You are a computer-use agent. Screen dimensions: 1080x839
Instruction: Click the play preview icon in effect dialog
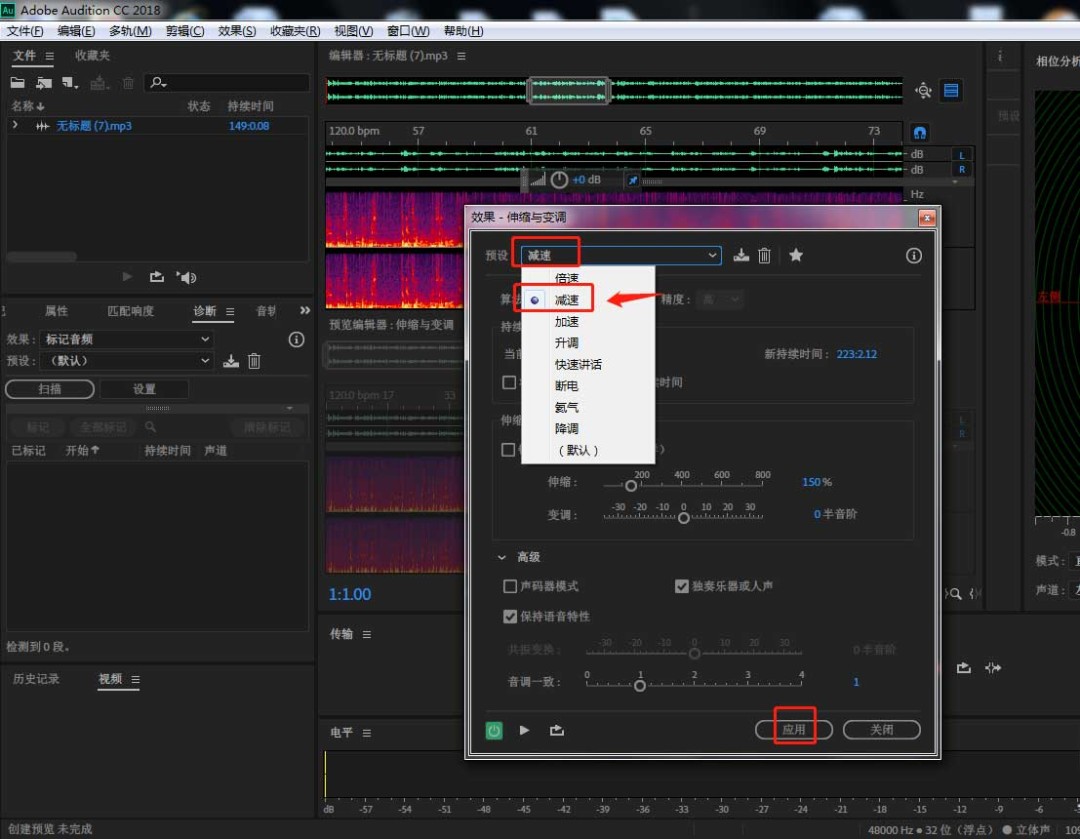(524, 731)
